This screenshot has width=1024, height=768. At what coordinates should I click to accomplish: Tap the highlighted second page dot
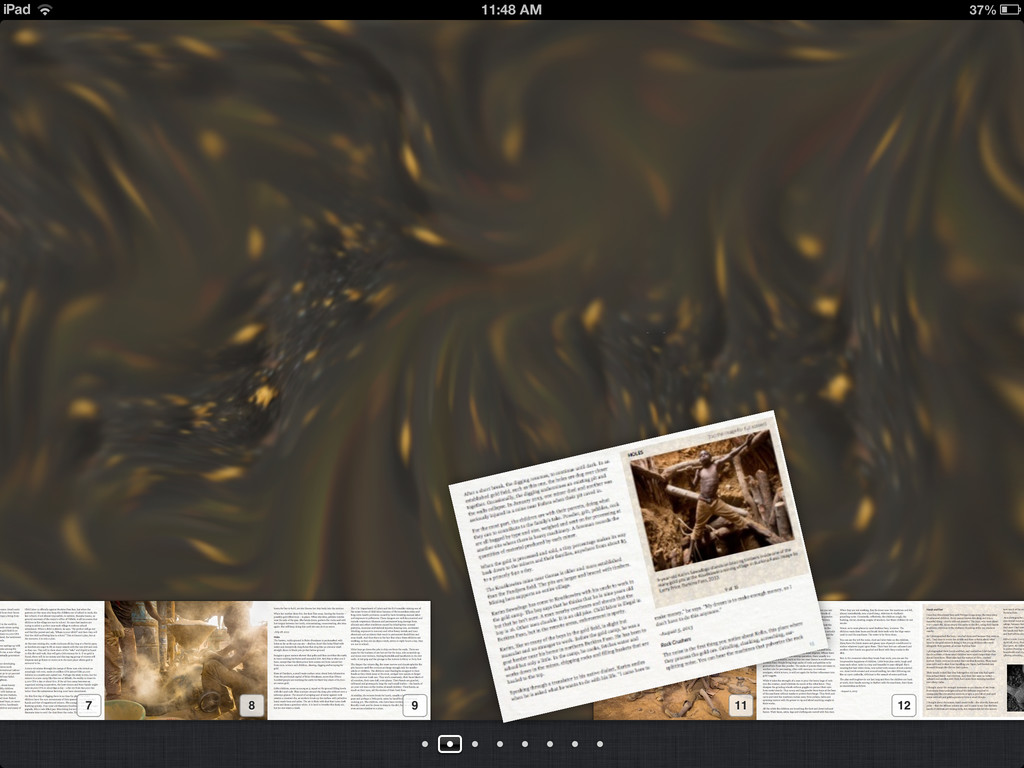point(450,744)
